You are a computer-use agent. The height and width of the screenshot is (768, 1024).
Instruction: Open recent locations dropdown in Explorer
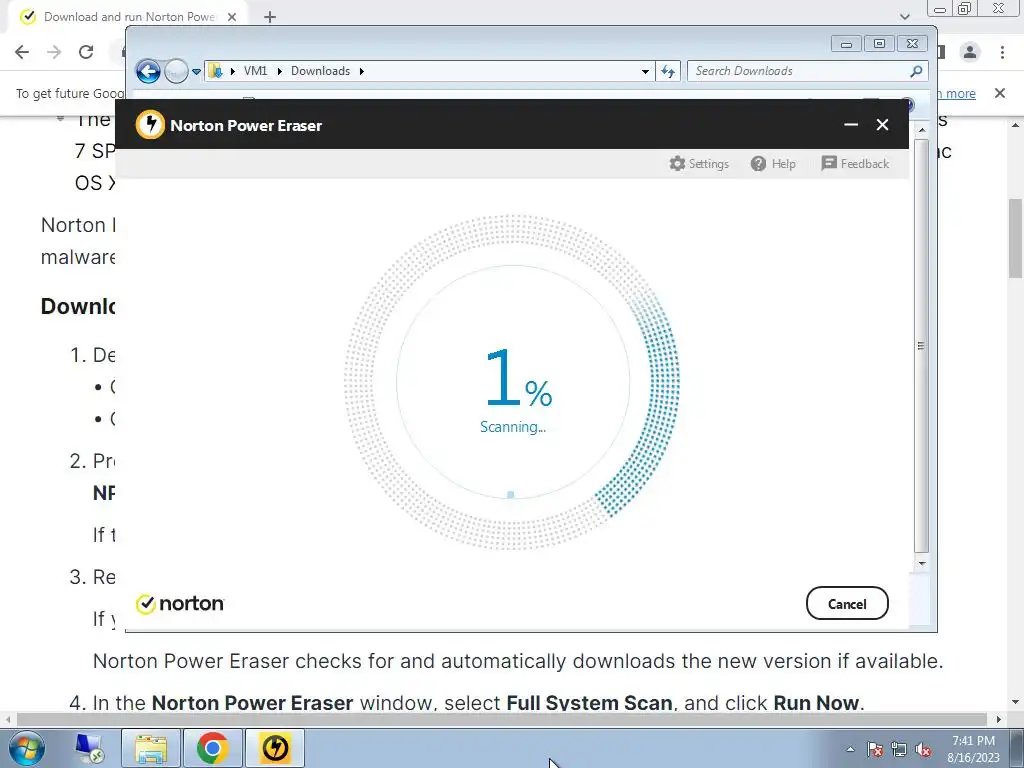click(x=196, y=72)
